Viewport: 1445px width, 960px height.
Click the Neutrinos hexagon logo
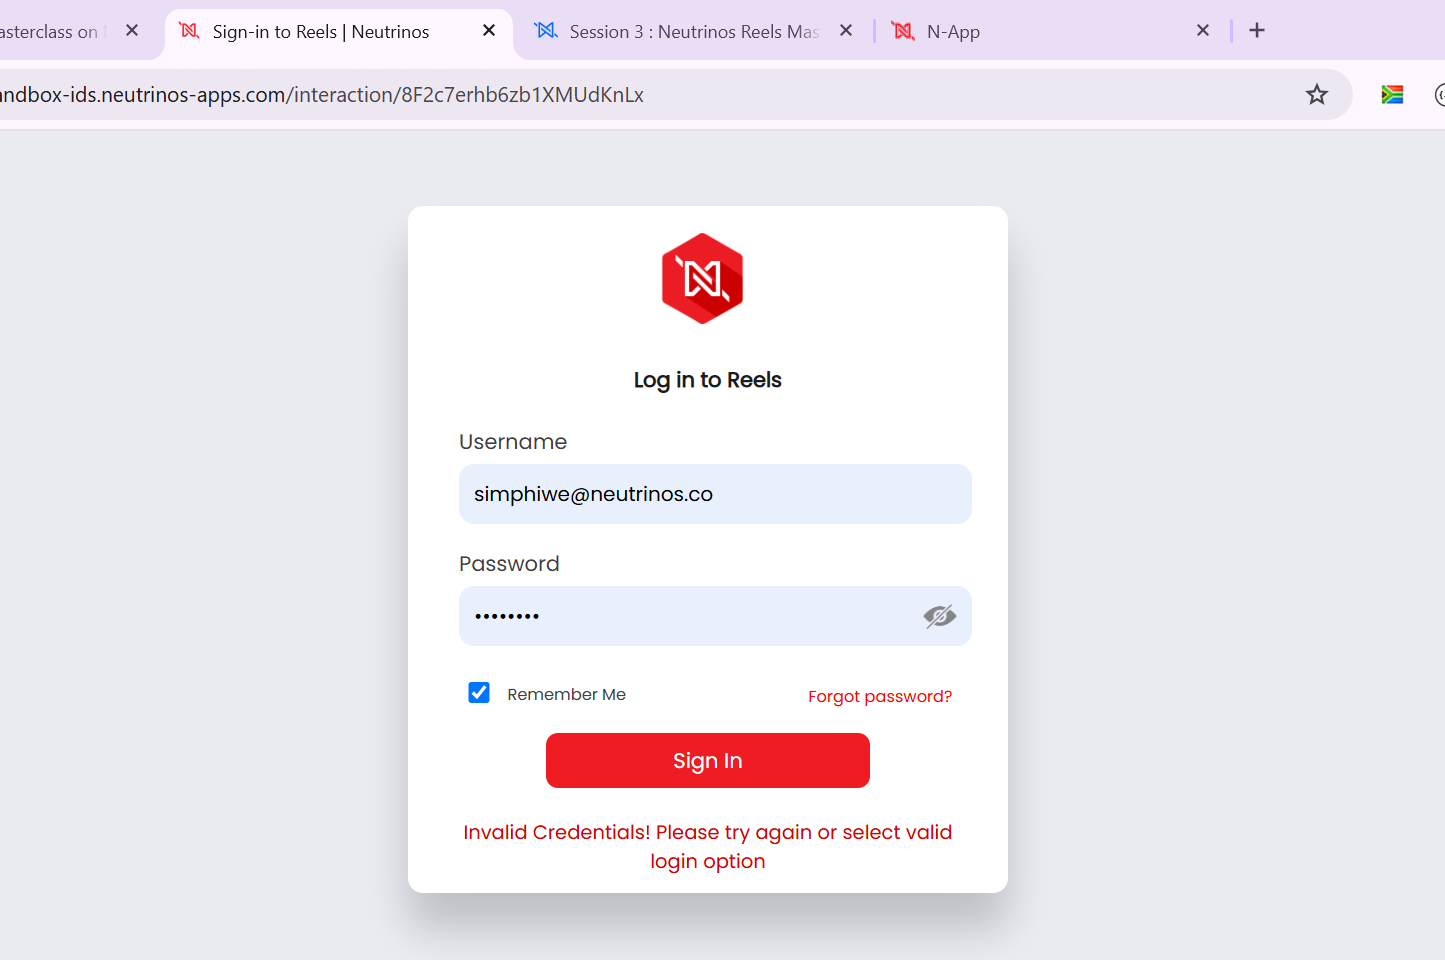[702, 279]
